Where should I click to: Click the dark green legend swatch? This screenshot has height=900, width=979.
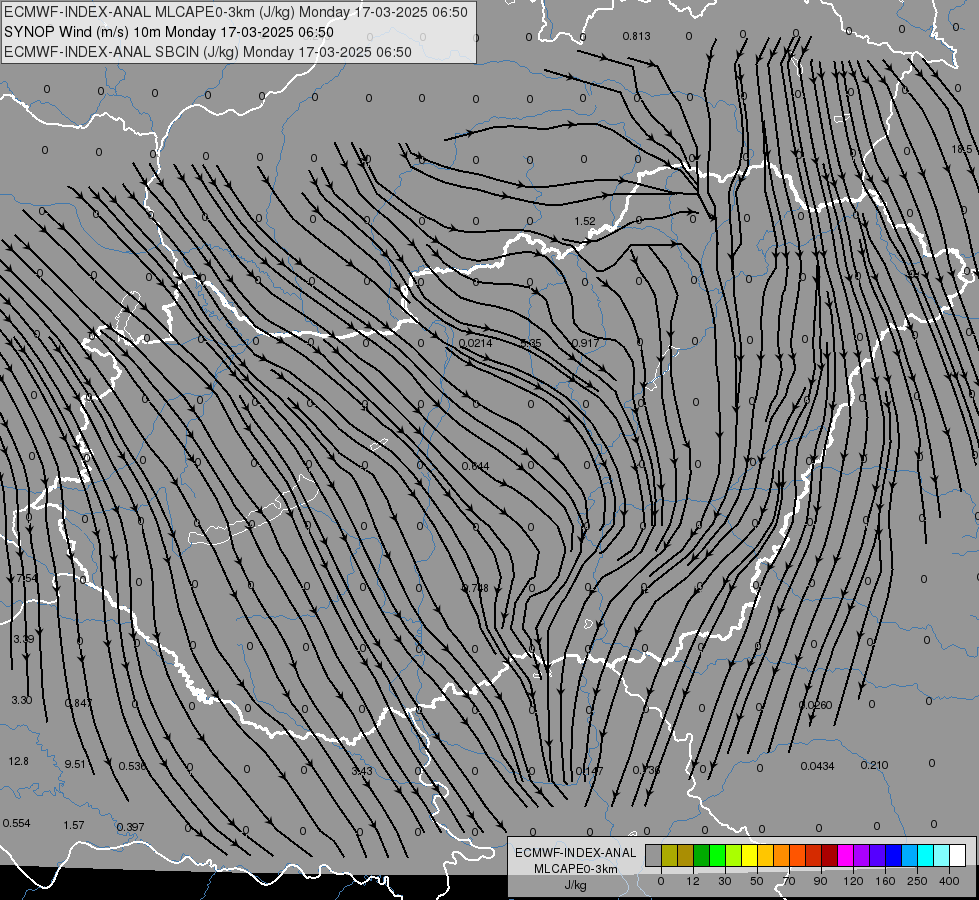tap(702, 855)
